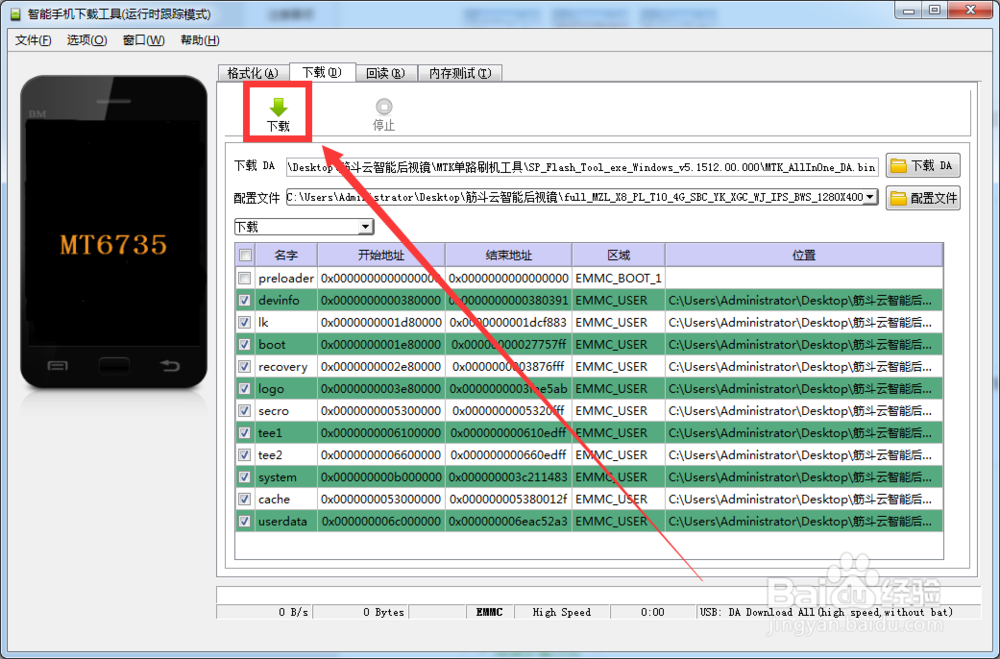This screenshot has width=1000, height=659.
Task: Maximize the flash tool window
Action: pos(935,10)
